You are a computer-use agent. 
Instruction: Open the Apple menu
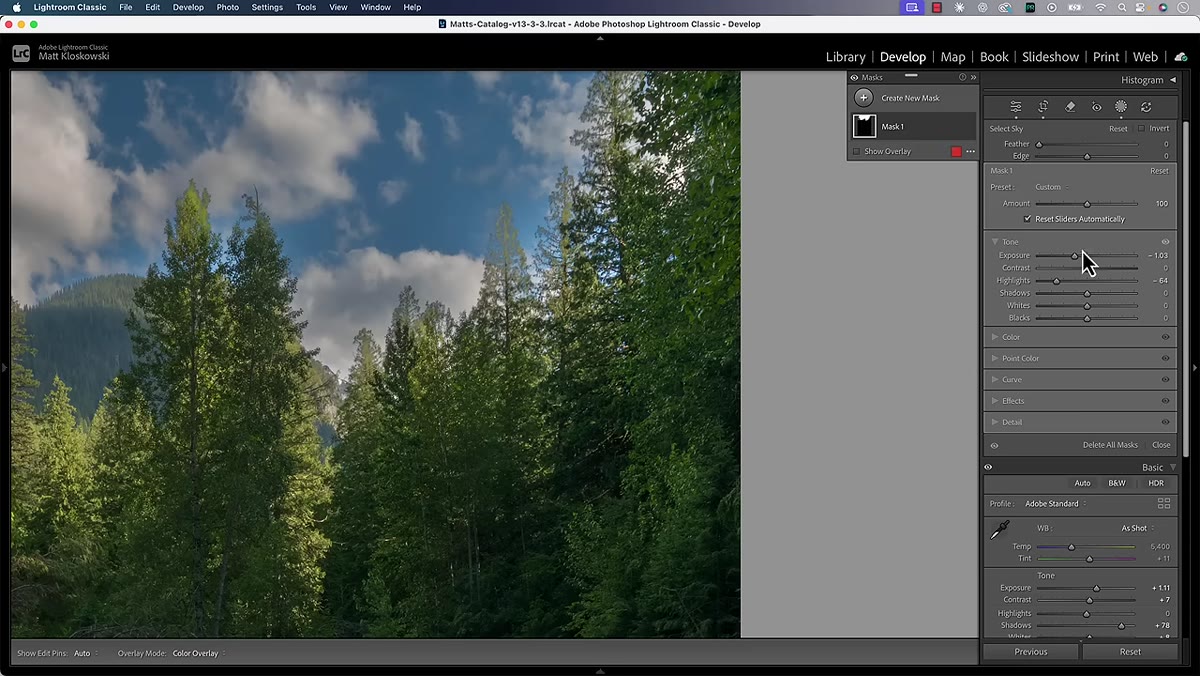17,7
